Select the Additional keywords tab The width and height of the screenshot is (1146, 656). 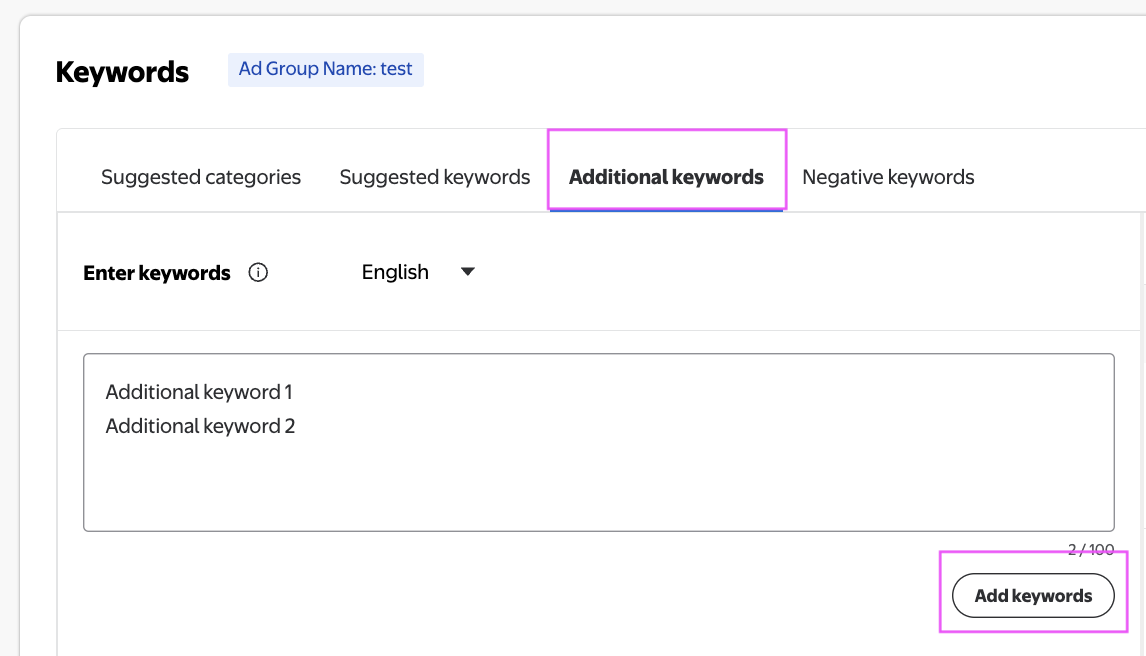click(x=667, y=177)
